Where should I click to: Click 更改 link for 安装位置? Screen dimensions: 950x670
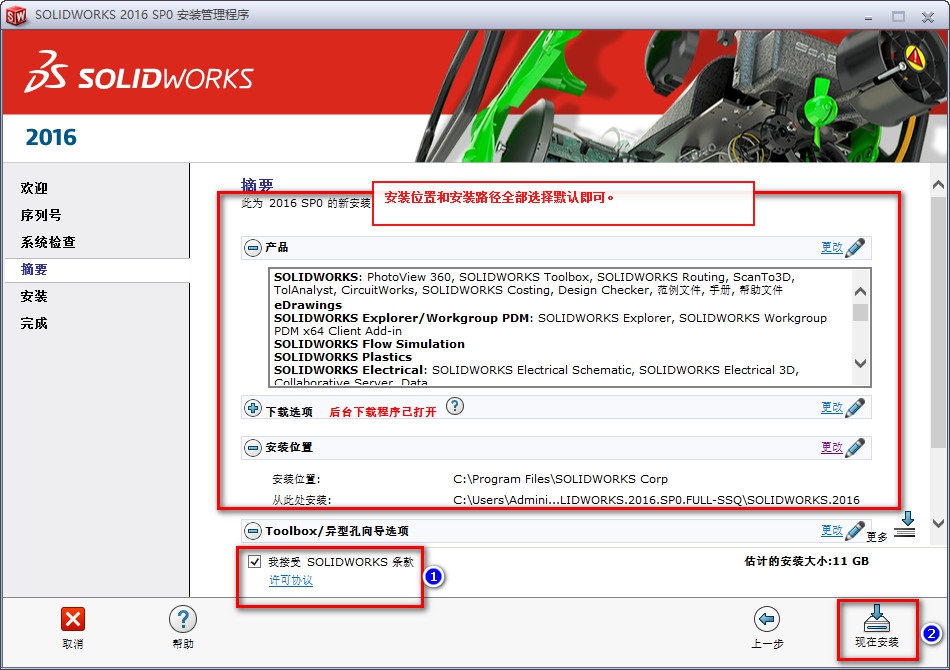point(832,448)
